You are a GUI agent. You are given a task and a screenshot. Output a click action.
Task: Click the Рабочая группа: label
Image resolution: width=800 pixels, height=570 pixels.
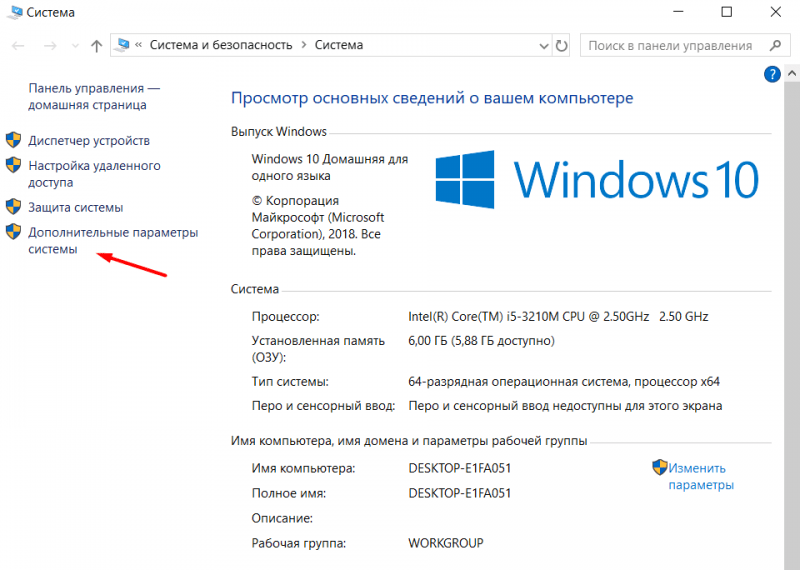point(298,543)
